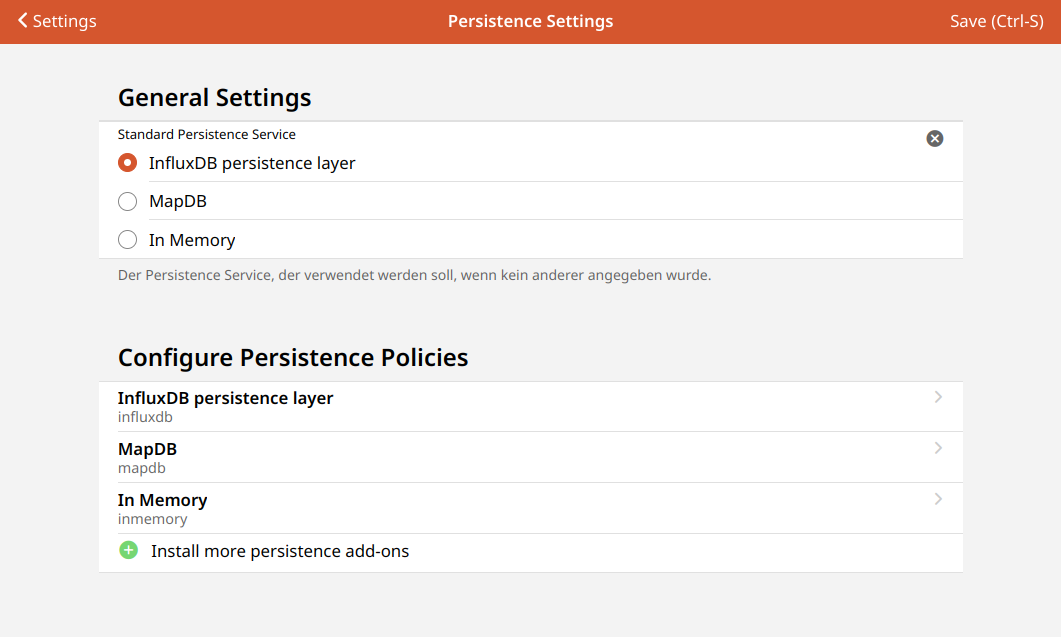Click the green plus install icon
Screen dimensions: 1061x637
[128, 550]
